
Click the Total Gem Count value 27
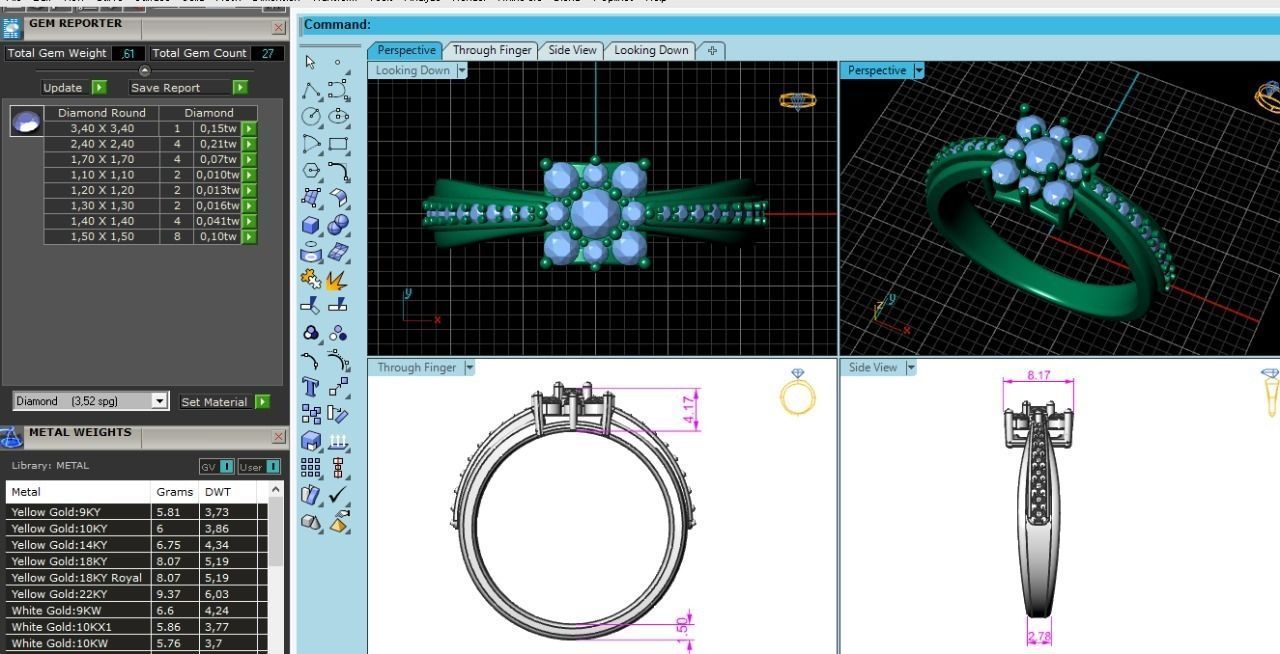(267, 53)
